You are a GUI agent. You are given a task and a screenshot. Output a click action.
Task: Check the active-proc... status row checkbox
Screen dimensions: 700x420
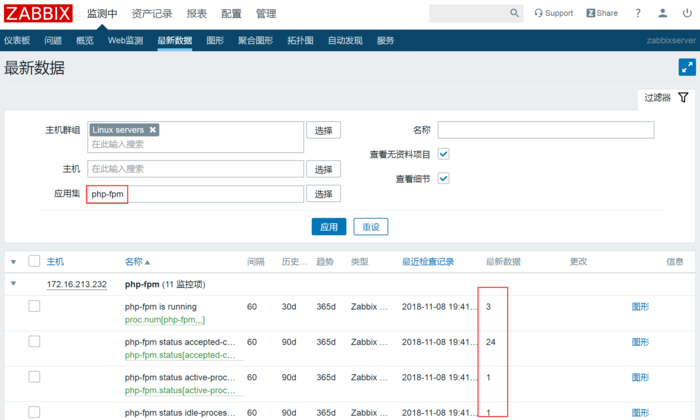[34, 377]
